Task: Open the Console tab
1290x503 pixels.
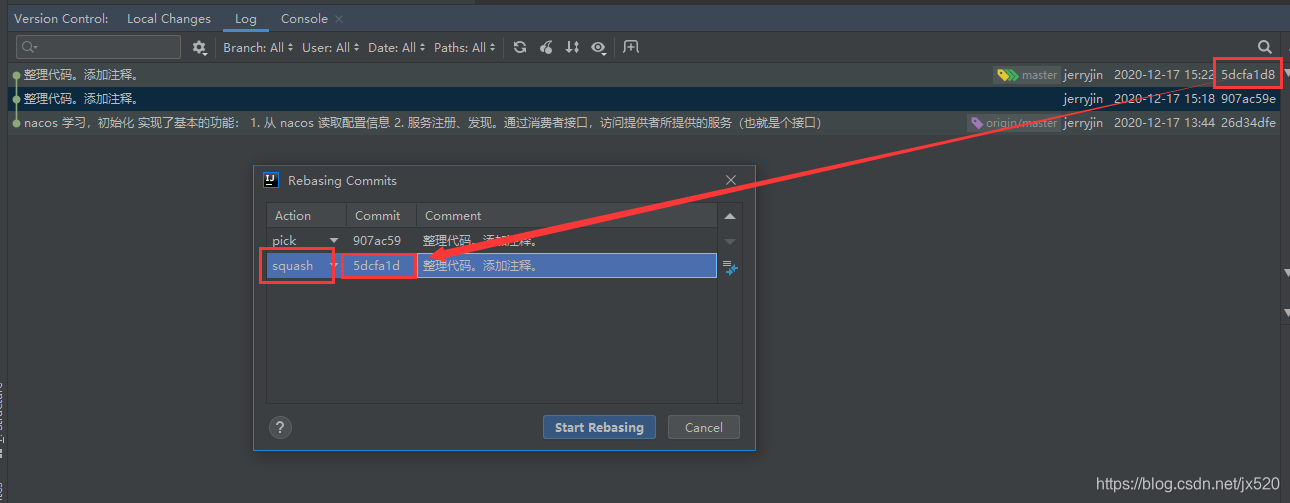Action: [x=304, y=19]
